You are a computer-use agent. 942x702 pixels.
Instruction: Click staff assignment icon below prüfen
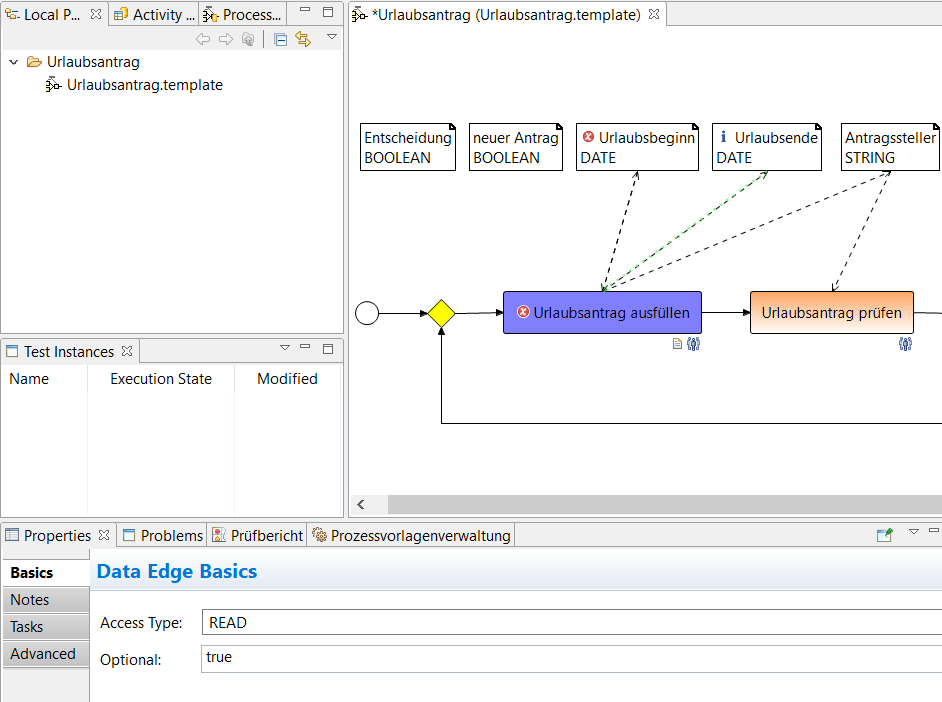pyautogui.click(x=905, y=344)
